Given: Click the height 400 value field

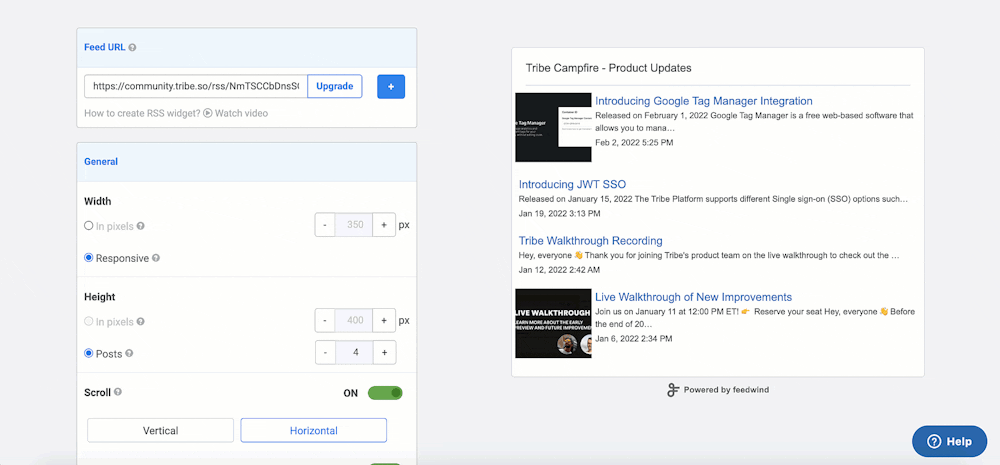Looking at the screenshot, I should 354,320.
